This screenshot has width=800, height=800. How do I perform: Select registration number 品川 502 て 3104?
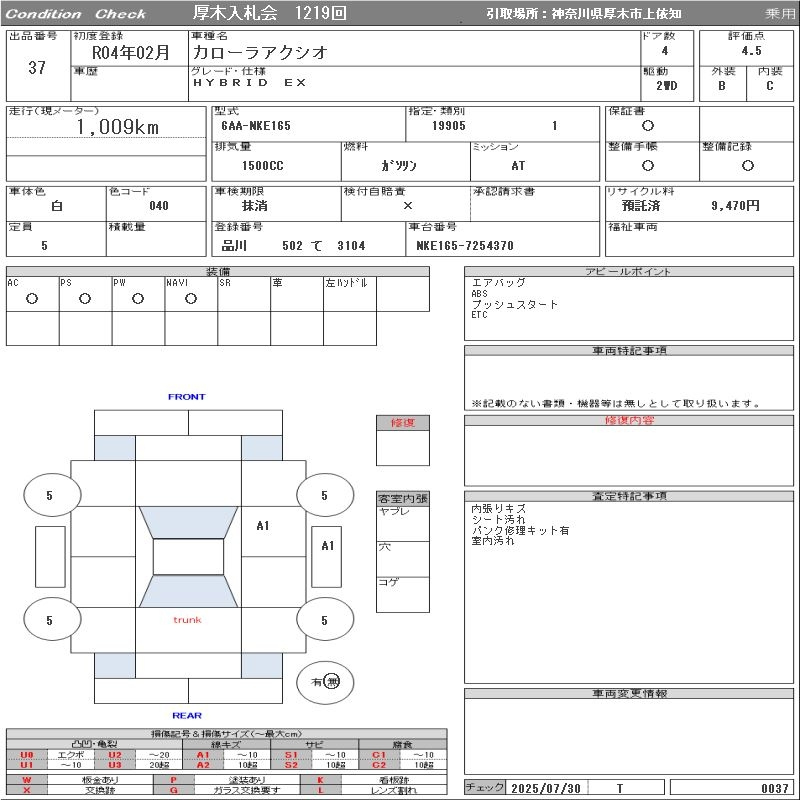point(293,246)
